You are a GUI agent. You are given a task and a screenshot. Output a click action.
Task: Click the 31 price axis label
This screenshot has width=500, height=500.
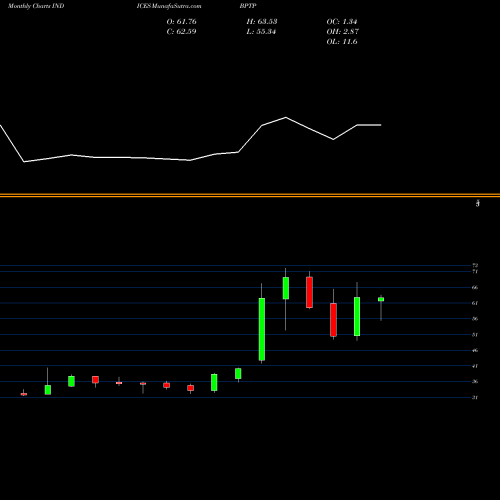(x=475, y=397)
